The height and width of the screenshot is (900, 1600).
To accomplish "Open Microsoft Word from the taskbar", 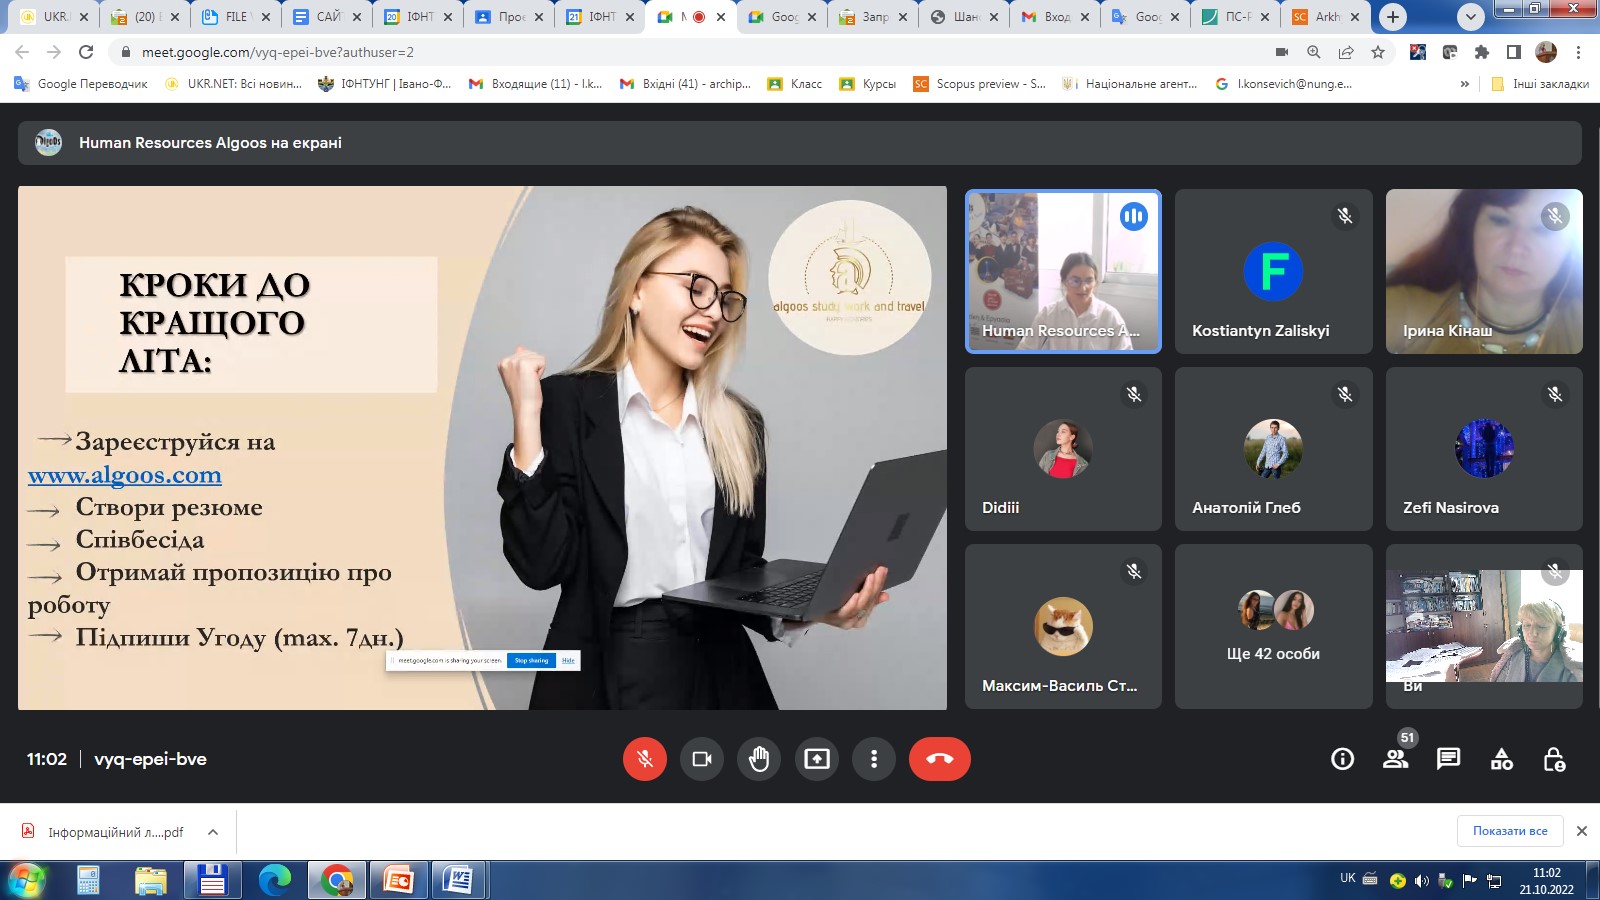I will (458, 880).
